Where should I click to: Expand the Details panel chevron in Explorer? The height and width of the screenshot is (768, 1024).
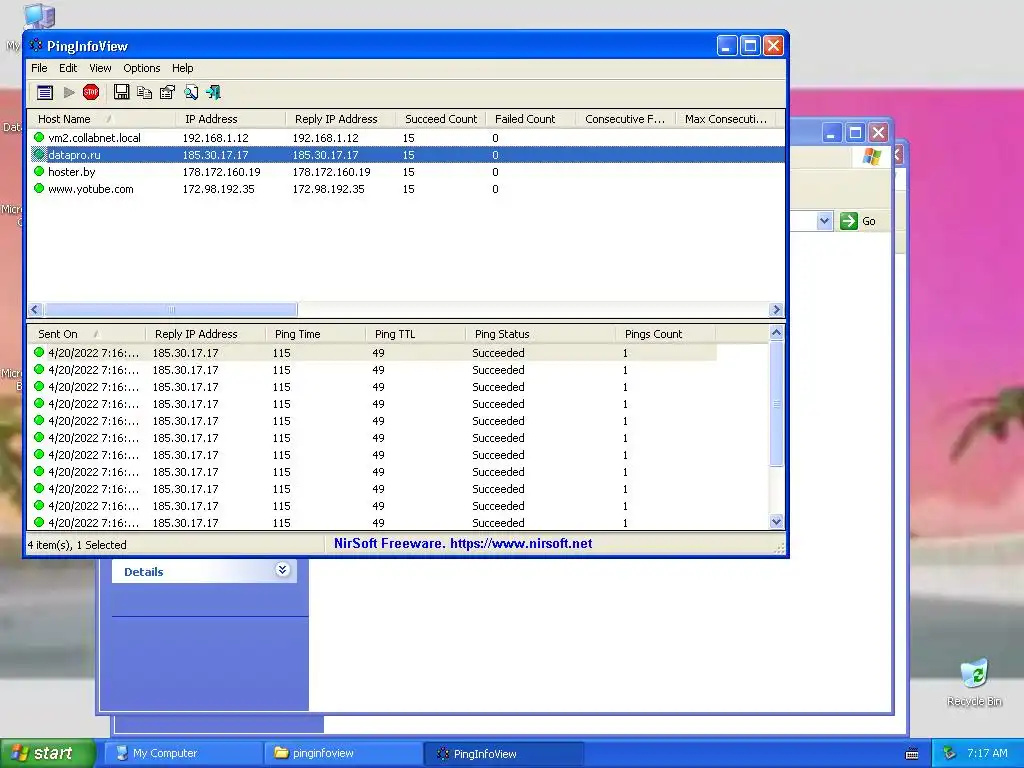point(282,569)
